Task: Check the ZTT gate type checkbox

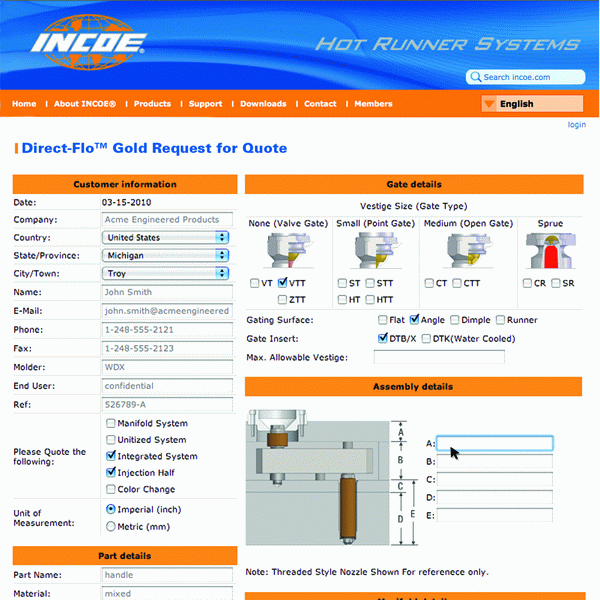Action: coord(282,300)
